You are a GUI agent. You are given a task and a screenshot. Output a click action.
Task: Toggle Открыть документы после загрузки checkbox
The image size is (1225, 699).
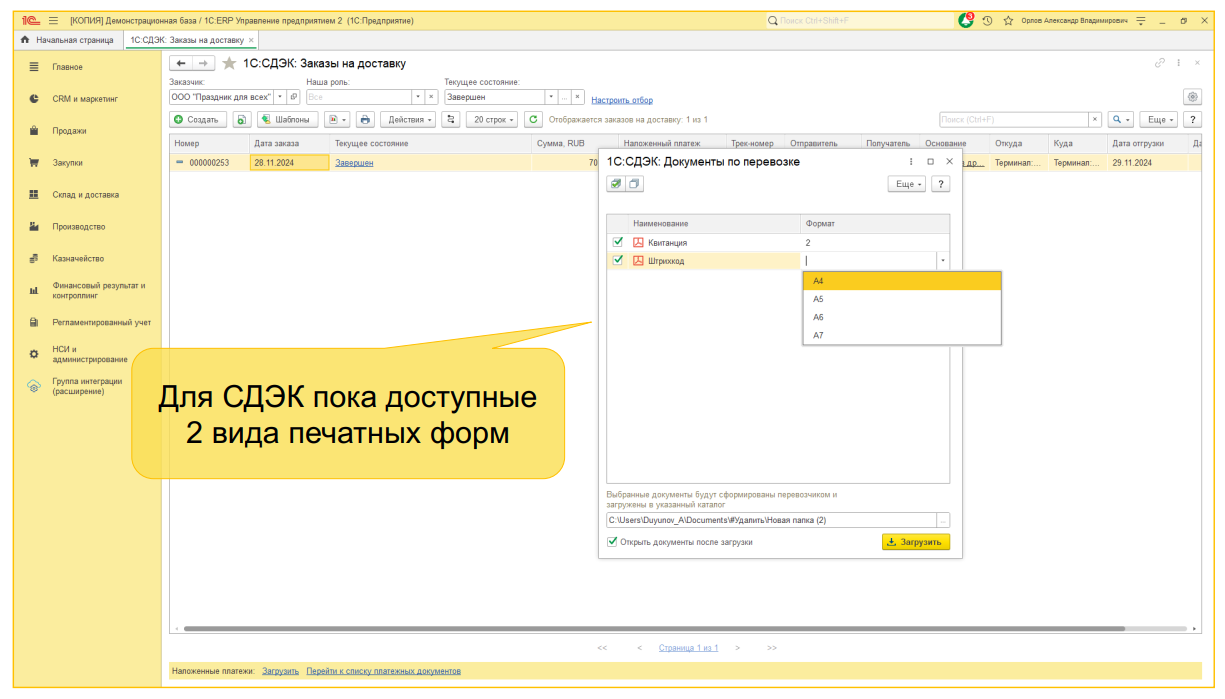click(612, 542)
